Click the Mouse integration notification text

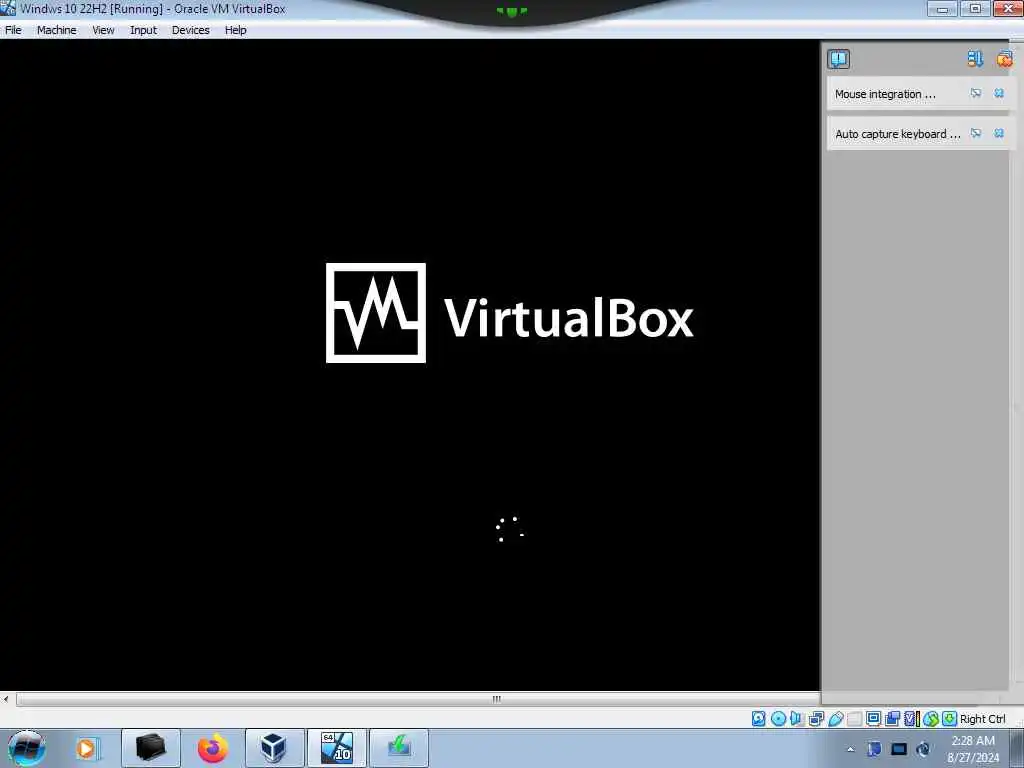pos(885,94)
